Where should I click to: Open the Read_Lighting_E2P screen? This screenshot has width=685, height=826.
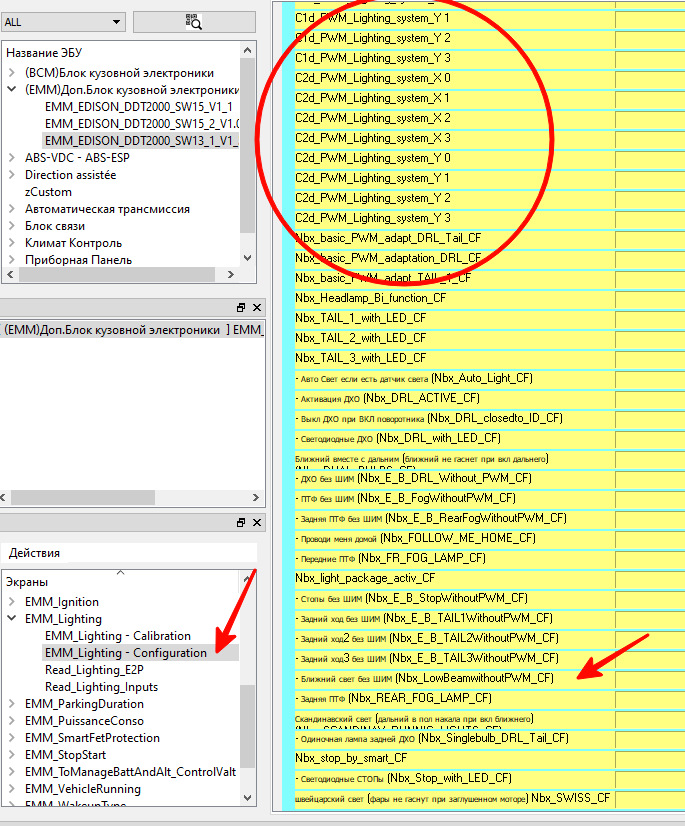[93, 670]
